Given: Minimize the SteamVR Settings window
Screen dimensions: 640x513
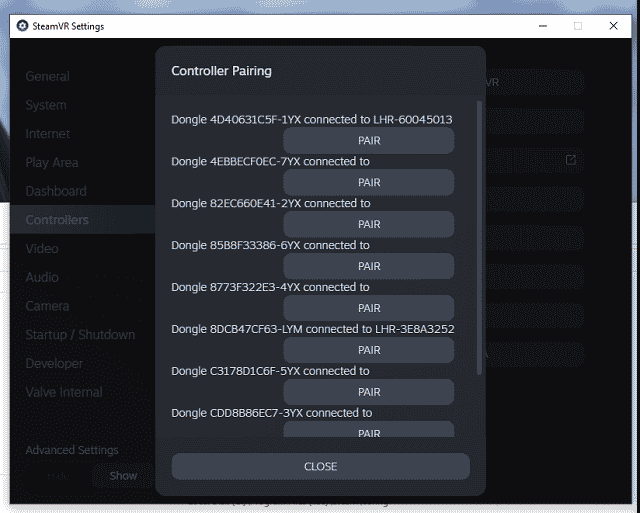Looking at the screenshot, I should point(543,26).
